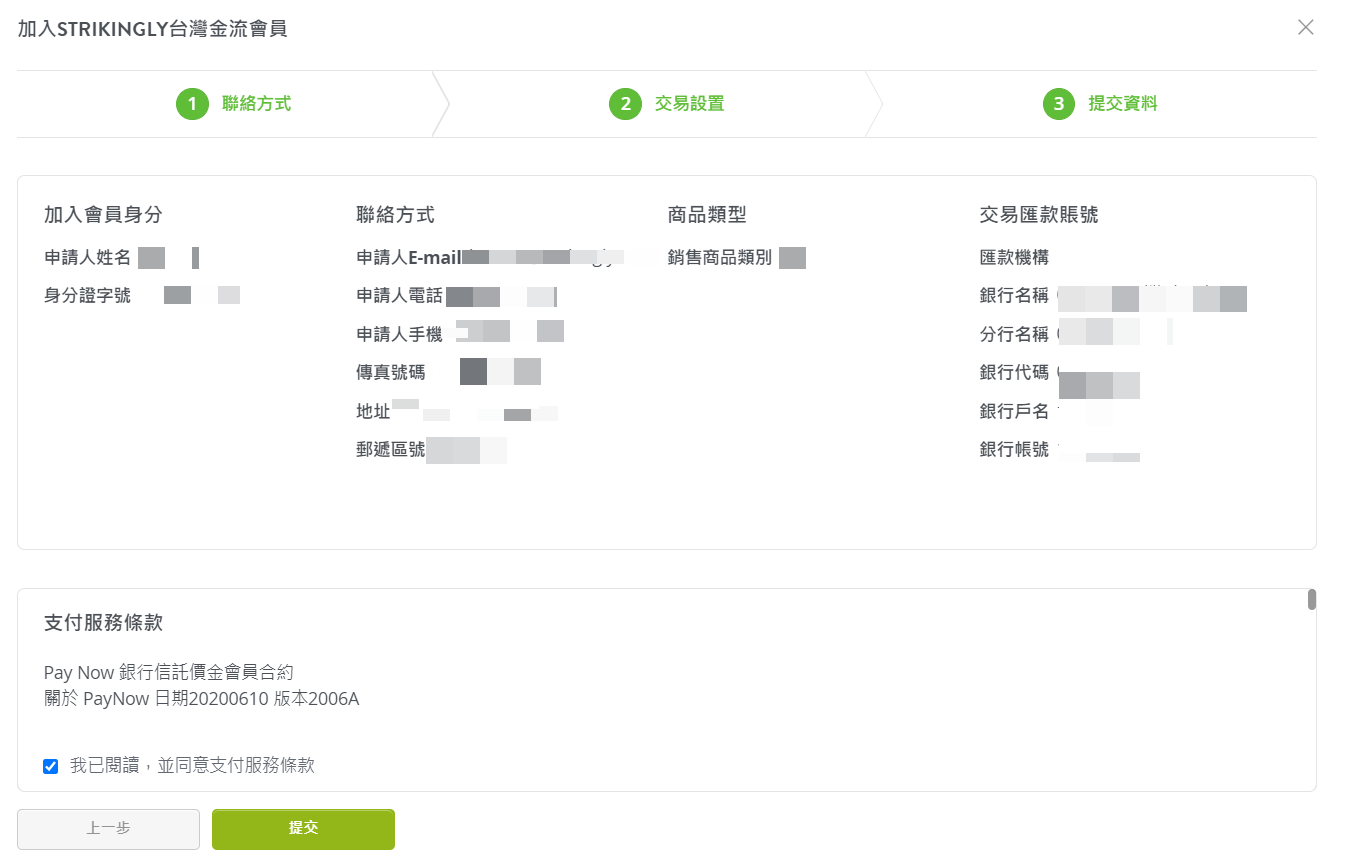The width and height of the screenshot is (1353, 864).
Task: Submit the form with 提交 button
Action: click(x=303, y=829)
